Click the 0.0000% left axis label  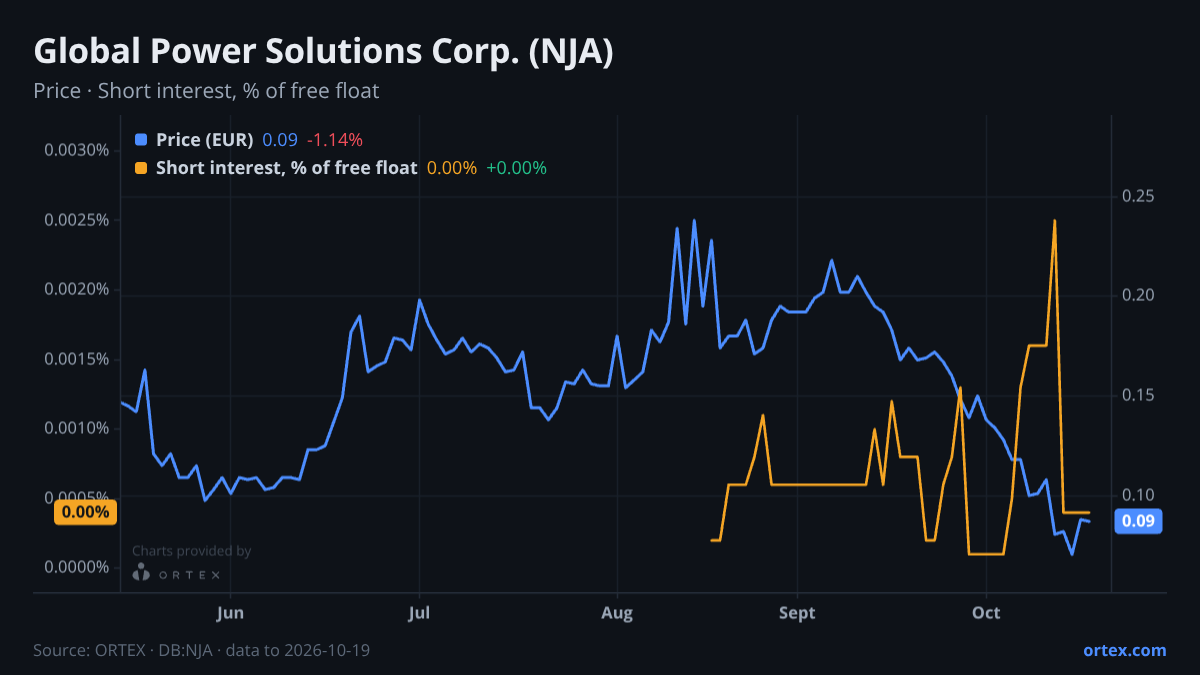tap(76, 567)
